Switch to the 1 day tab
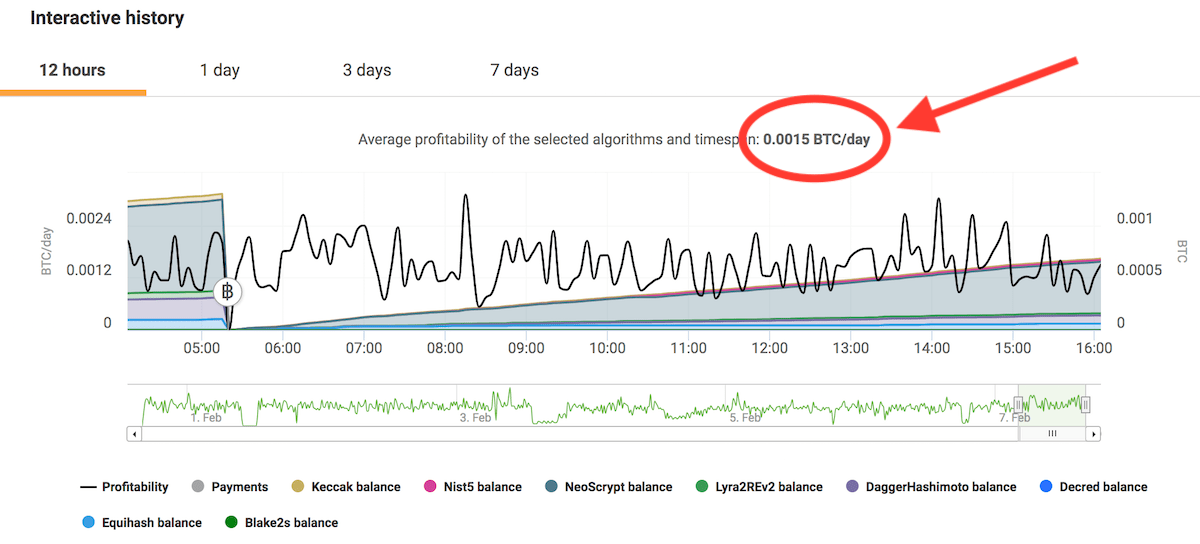The width and height of the screenshot is (1200, 544). click(219, 70)
